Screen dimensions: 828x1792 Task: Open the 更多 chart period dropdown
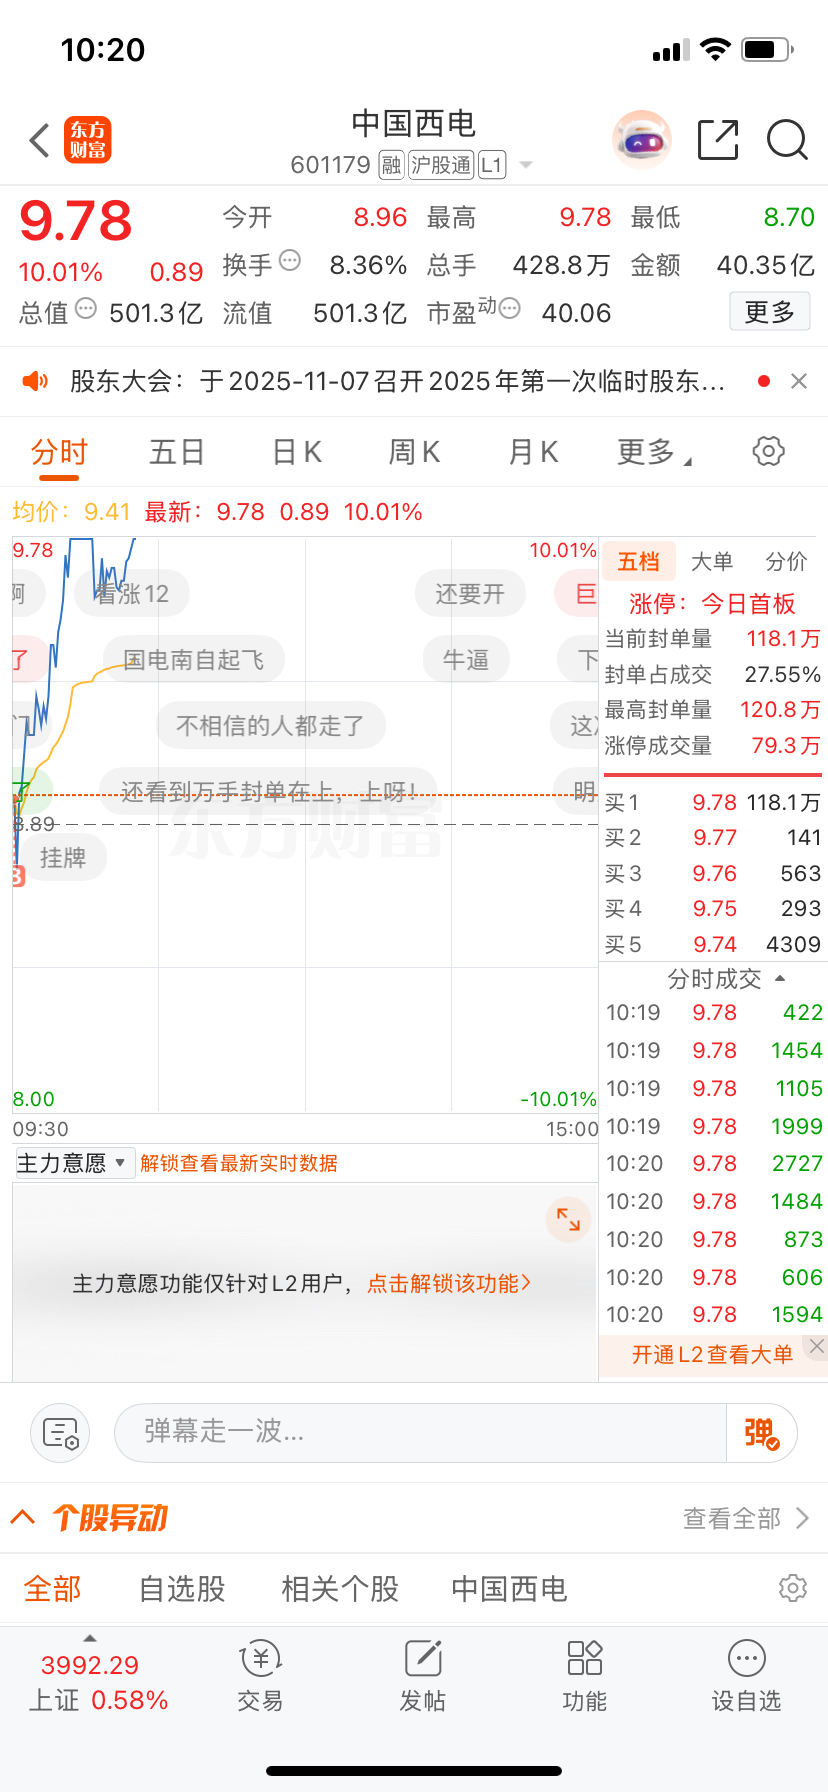654,453
